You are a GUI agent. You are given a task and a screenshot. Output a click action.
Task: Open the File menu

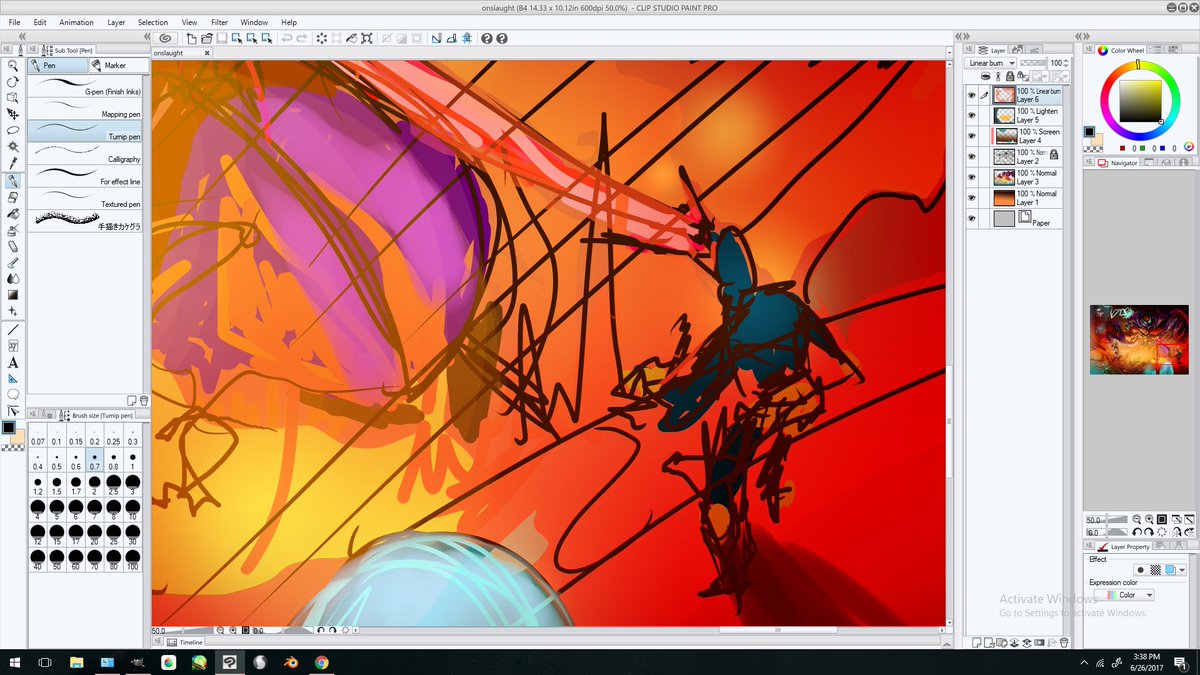click(14, 21)
